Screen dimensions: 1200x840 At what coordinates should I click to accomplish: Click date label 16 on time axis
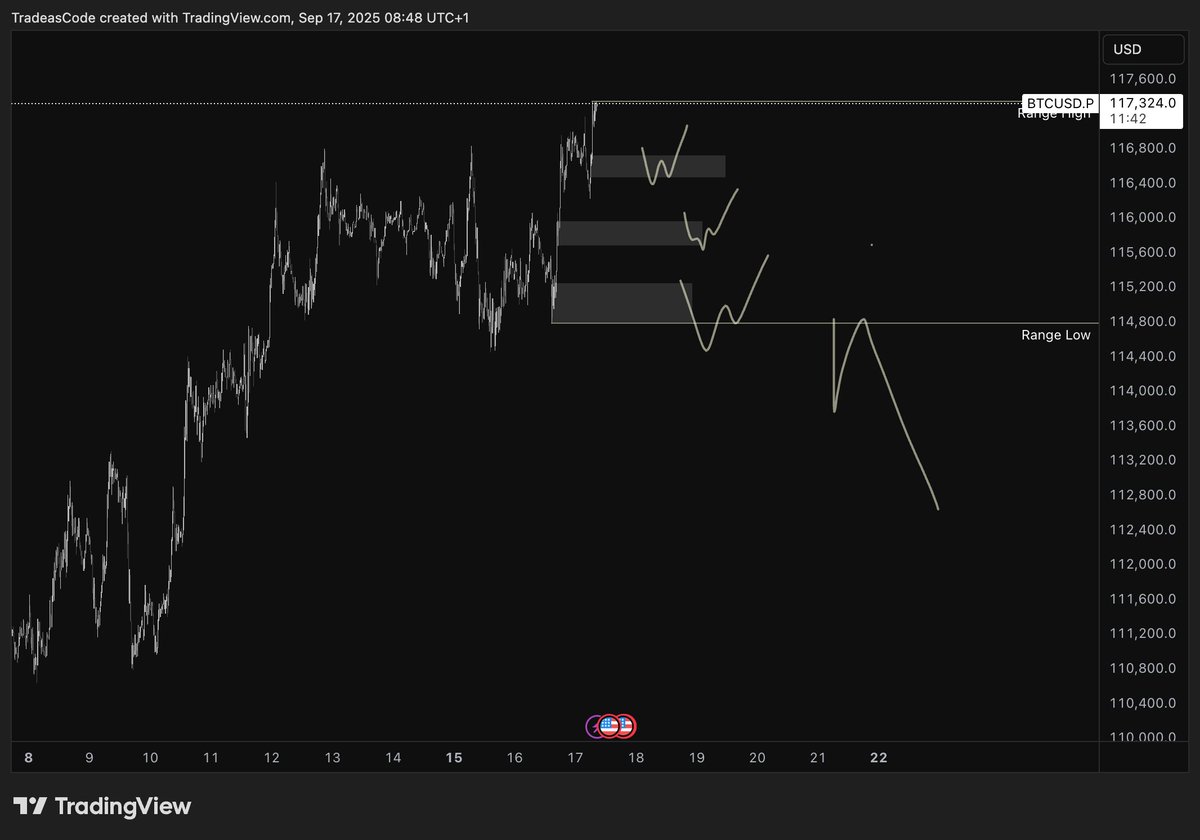(515, 758)
